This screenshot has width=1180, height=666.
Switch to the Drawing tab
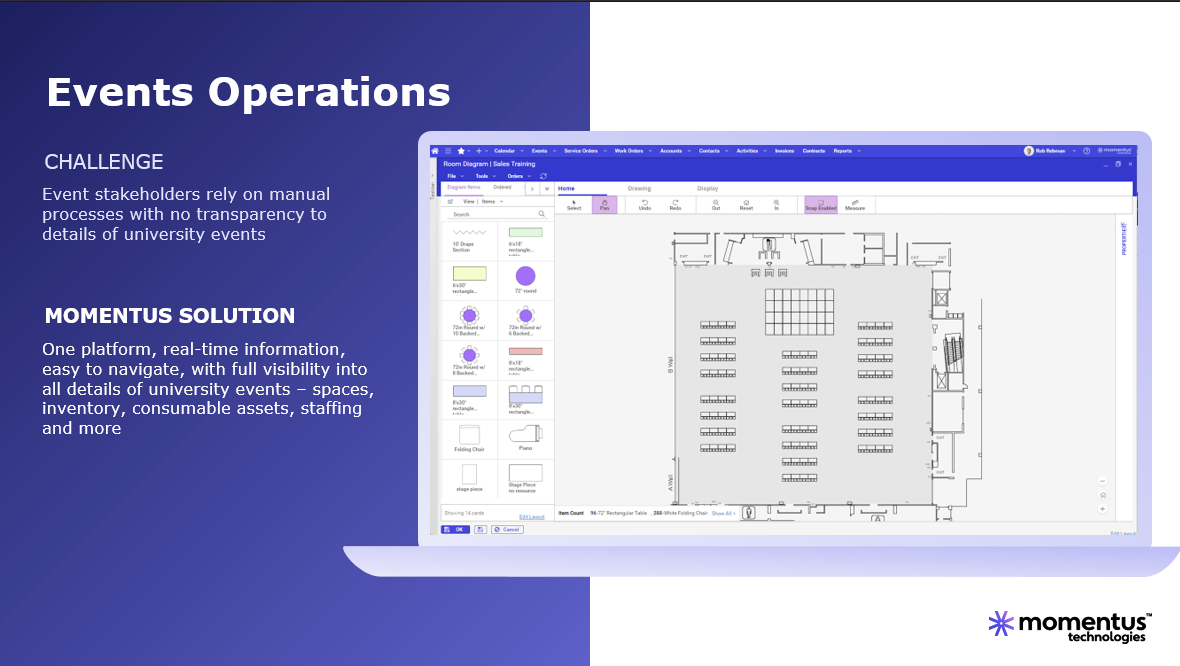point(639,188)
